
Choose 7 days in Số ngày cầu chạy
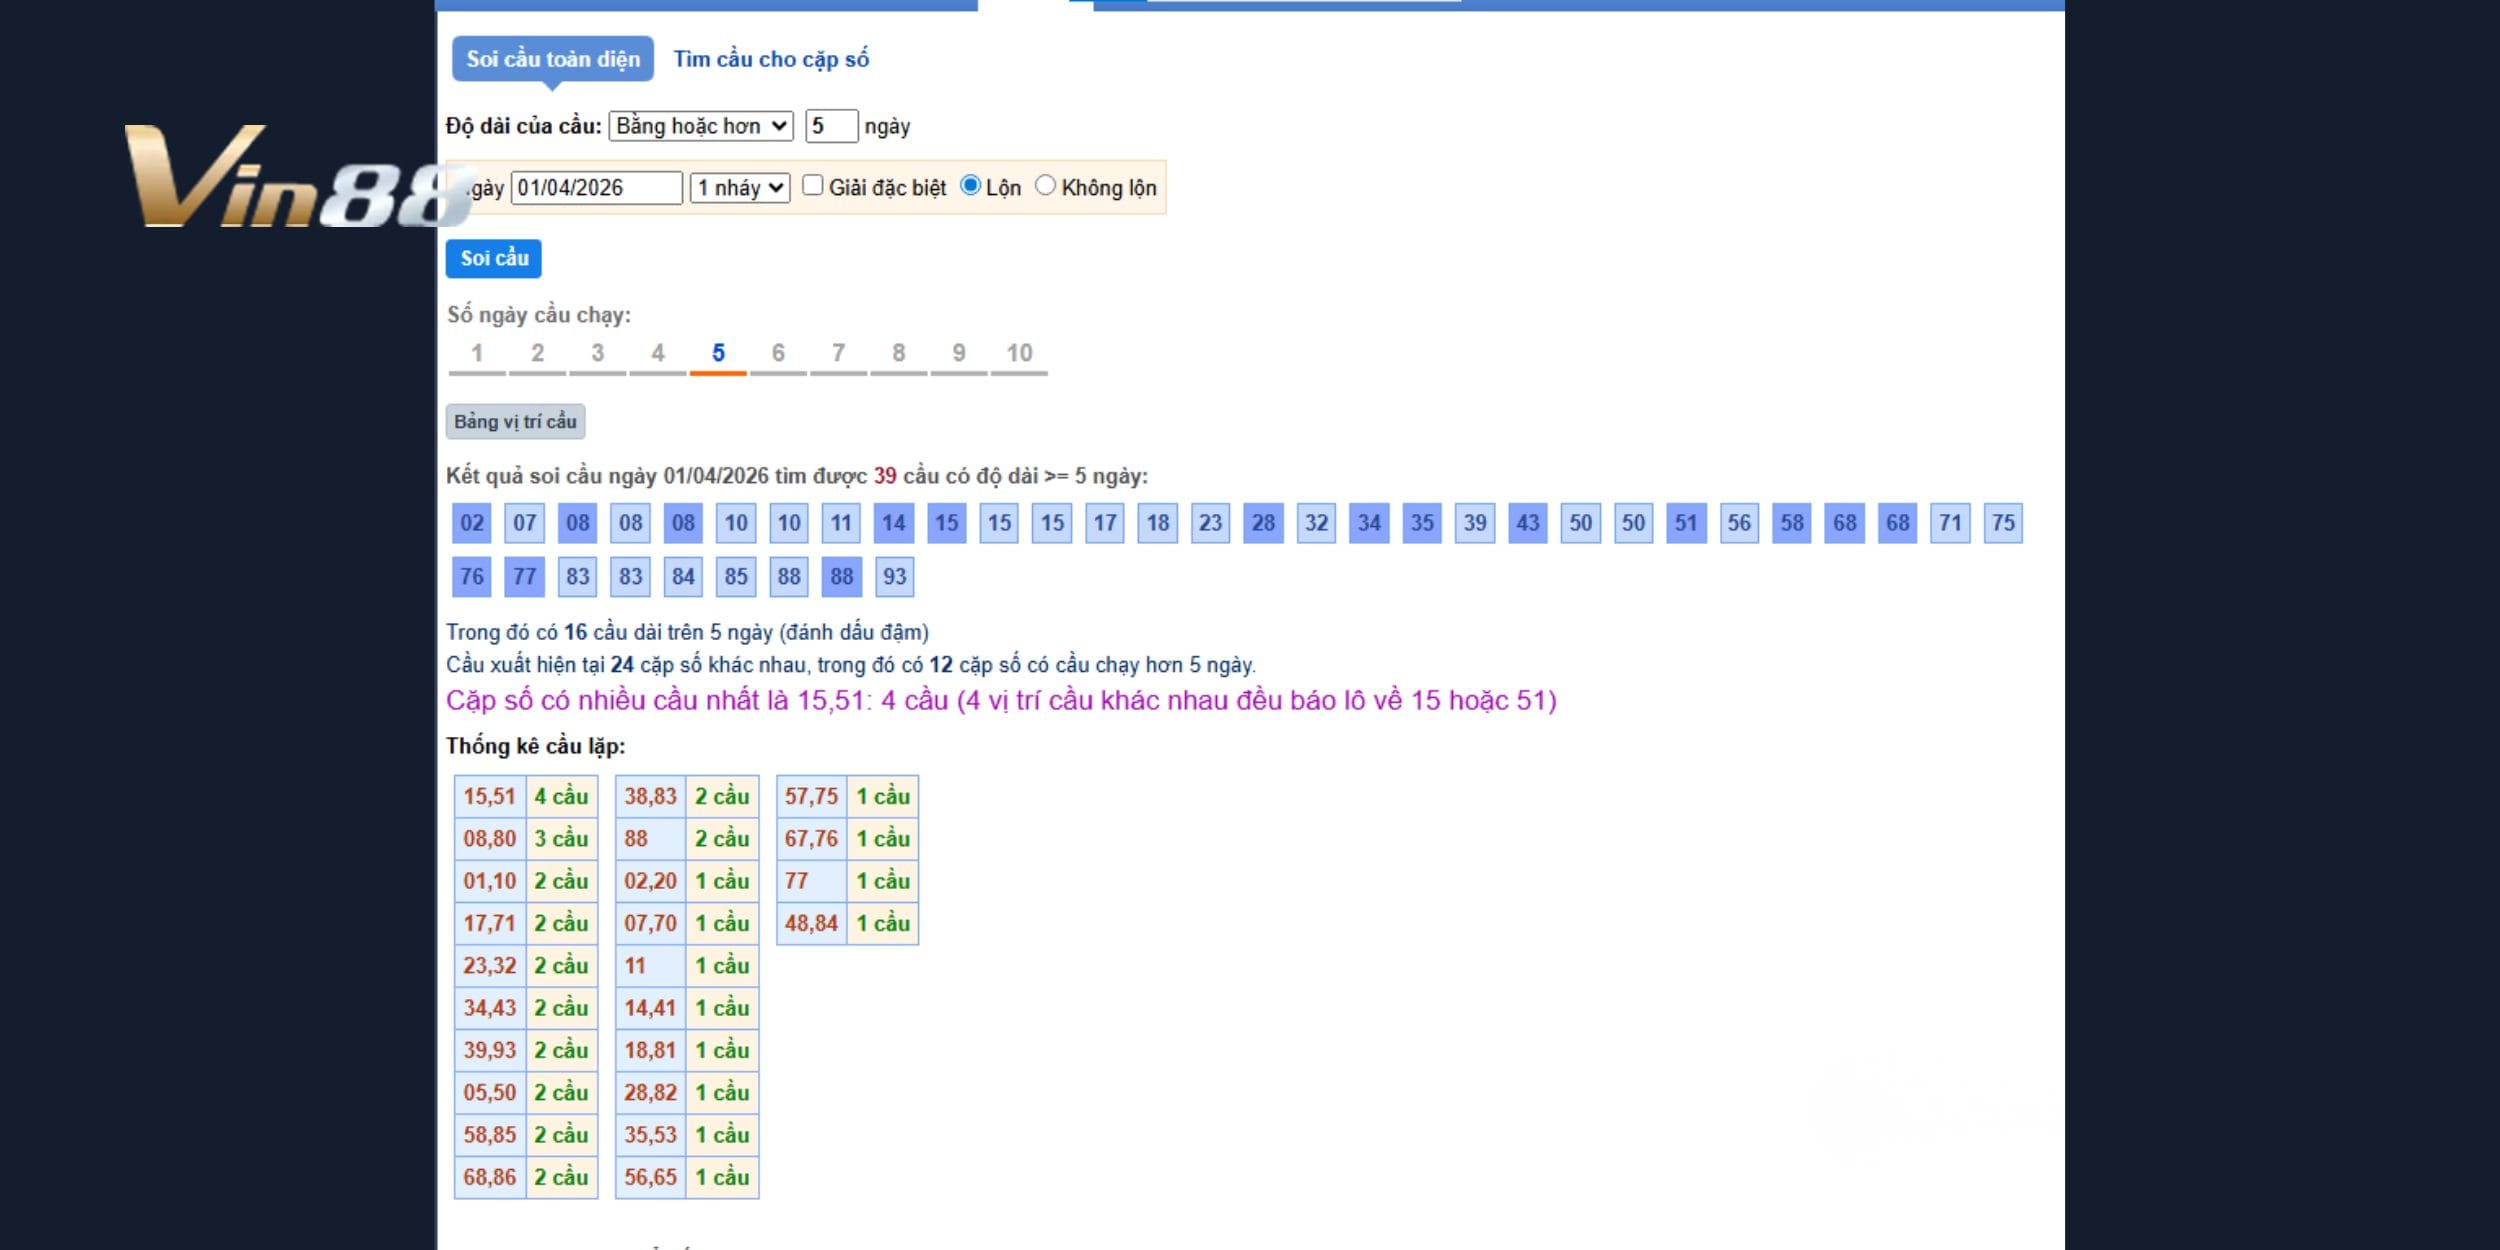pyautogui.click(x=838, y=354)
